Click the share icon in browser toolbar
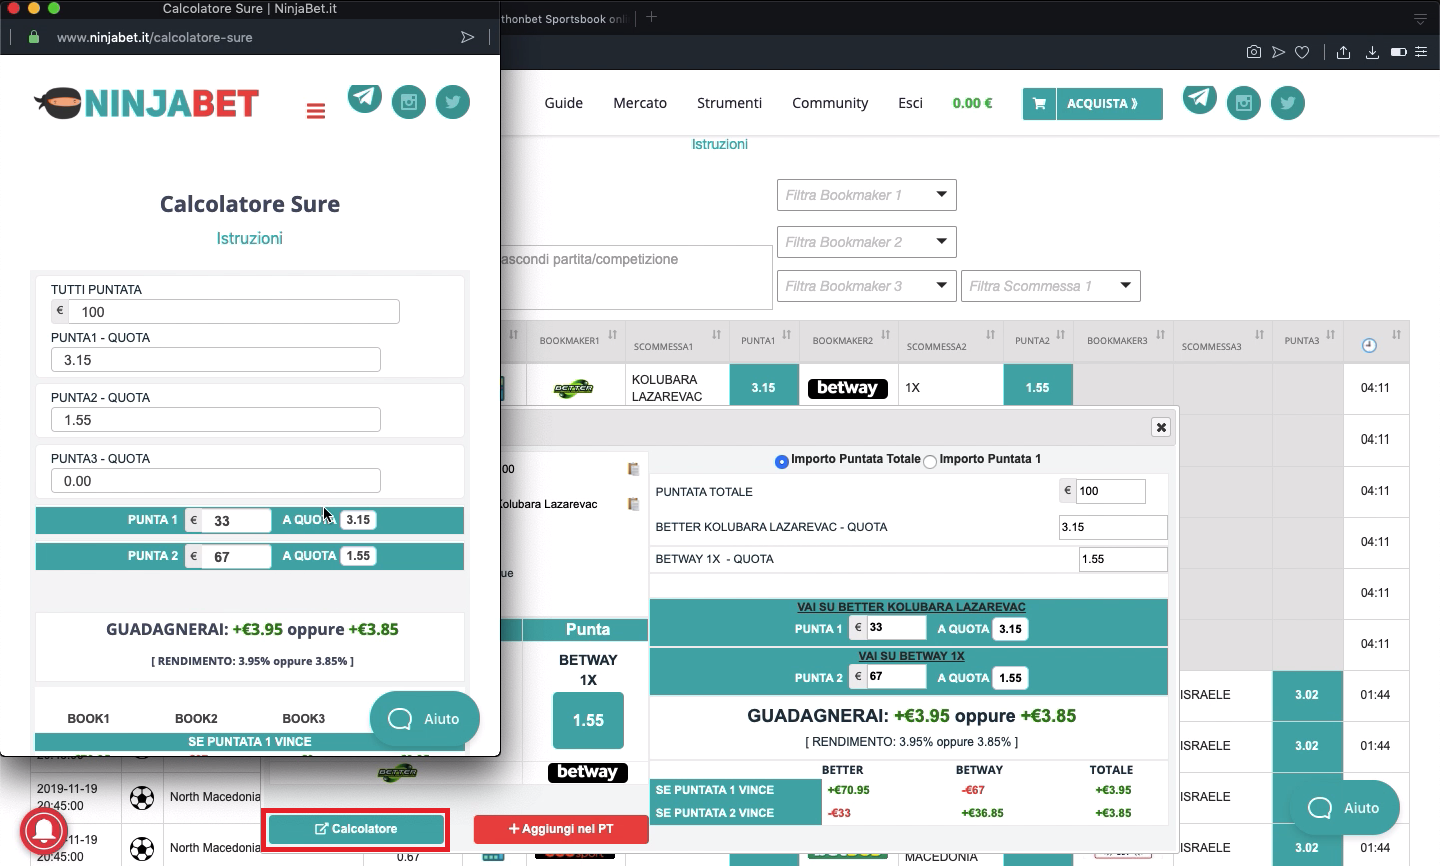 [1343, 52]
